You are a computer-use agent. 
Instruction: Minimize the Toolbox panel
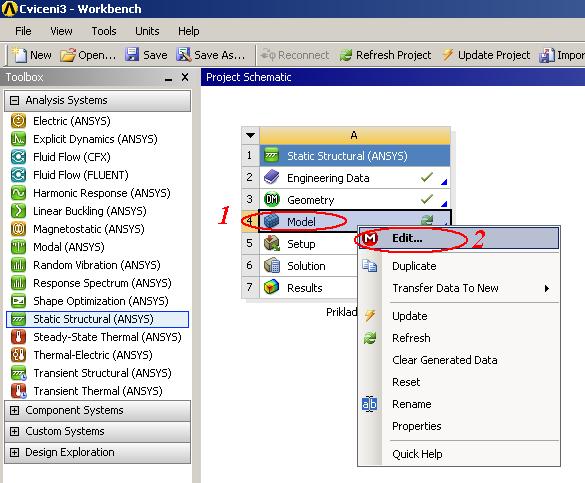169,78
